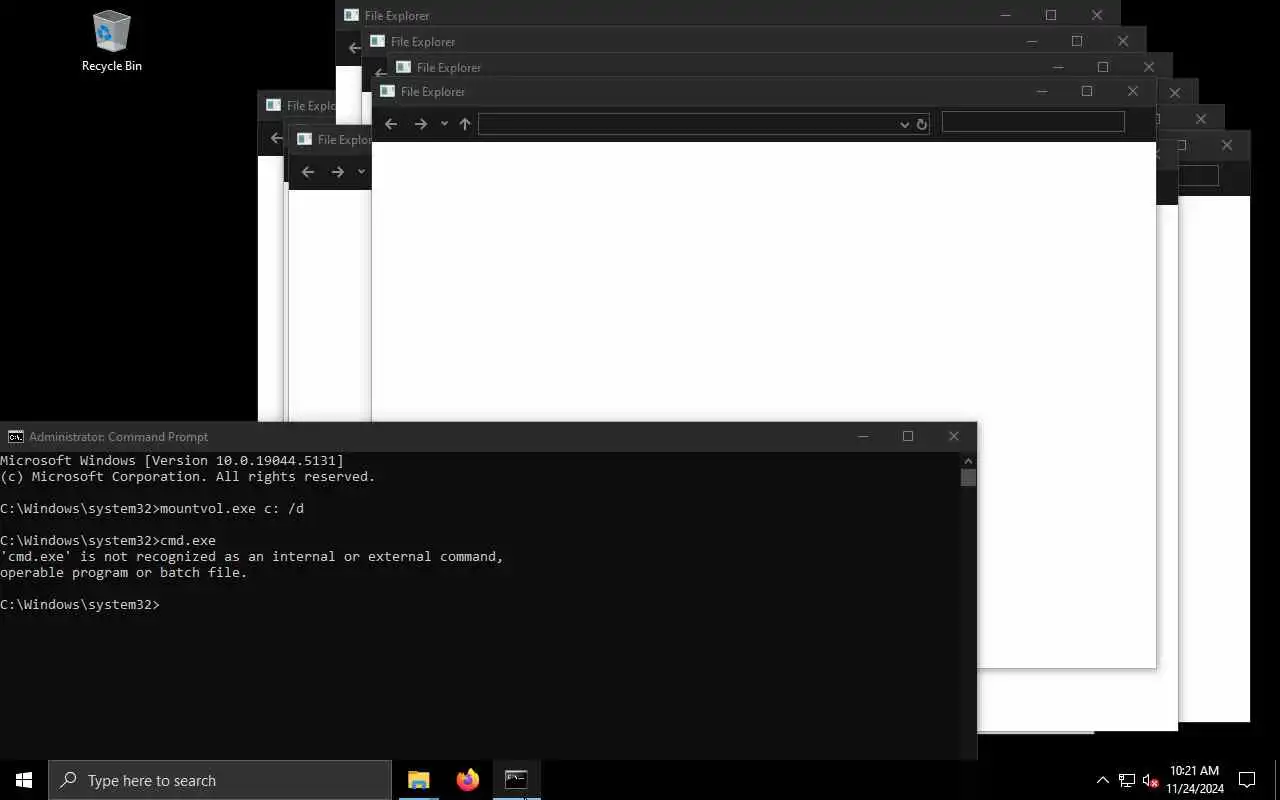Click the Command Prompt scrollbar thumb

point(968,477)
